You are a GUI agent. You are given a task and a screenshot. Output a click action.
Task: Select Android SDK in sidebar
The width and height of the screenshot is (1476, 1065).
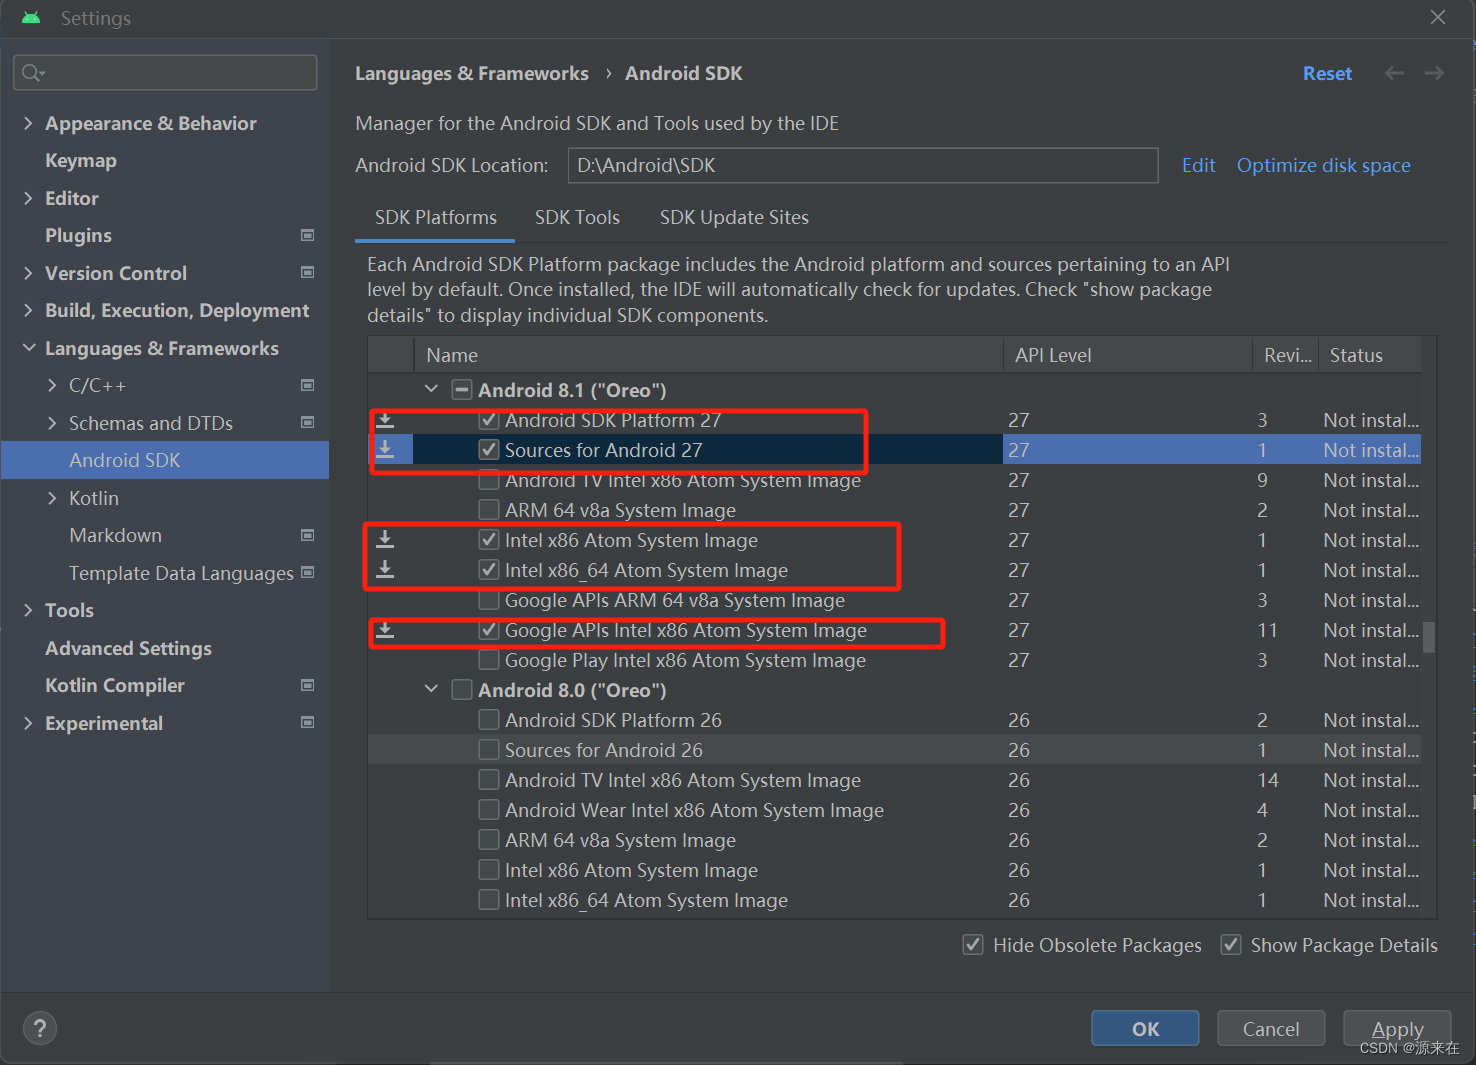pos(165,460)
